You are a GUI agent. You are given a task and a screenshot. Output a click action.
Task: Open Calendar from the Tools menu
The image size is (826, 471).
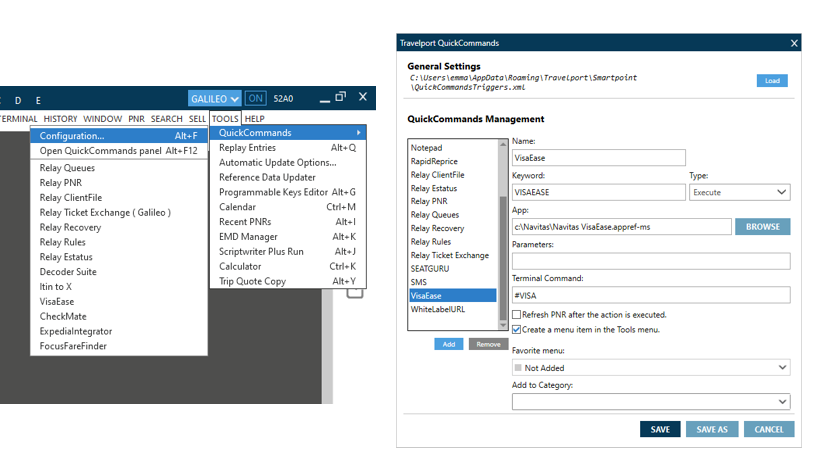(288, 207)
